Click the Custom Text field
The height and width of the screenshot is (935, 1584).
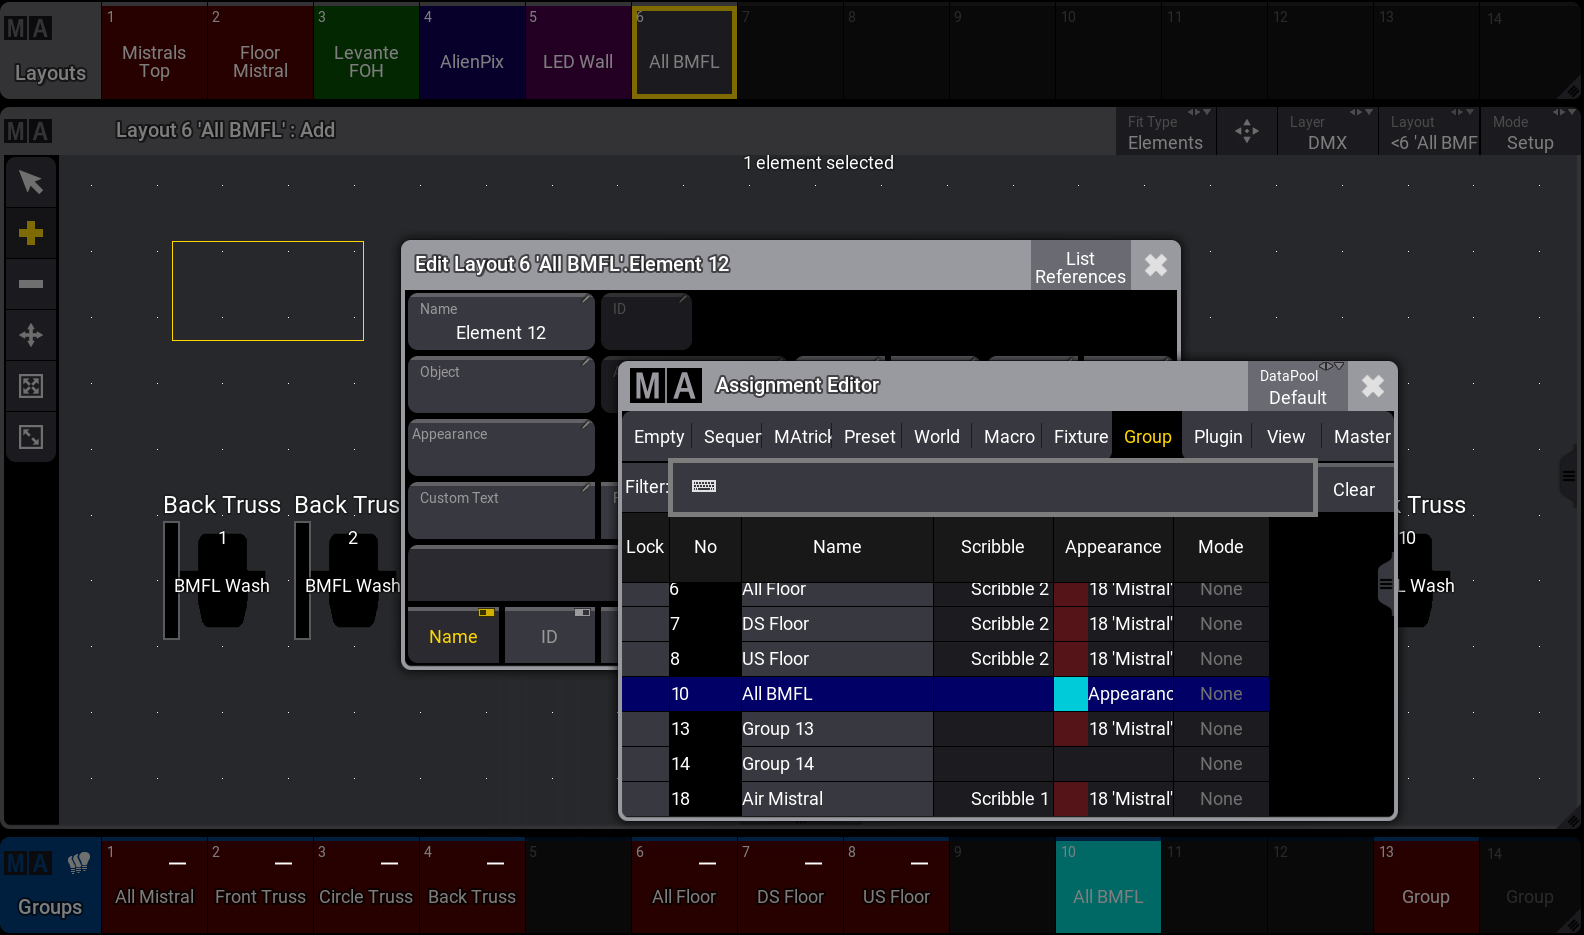coord(501,511)
